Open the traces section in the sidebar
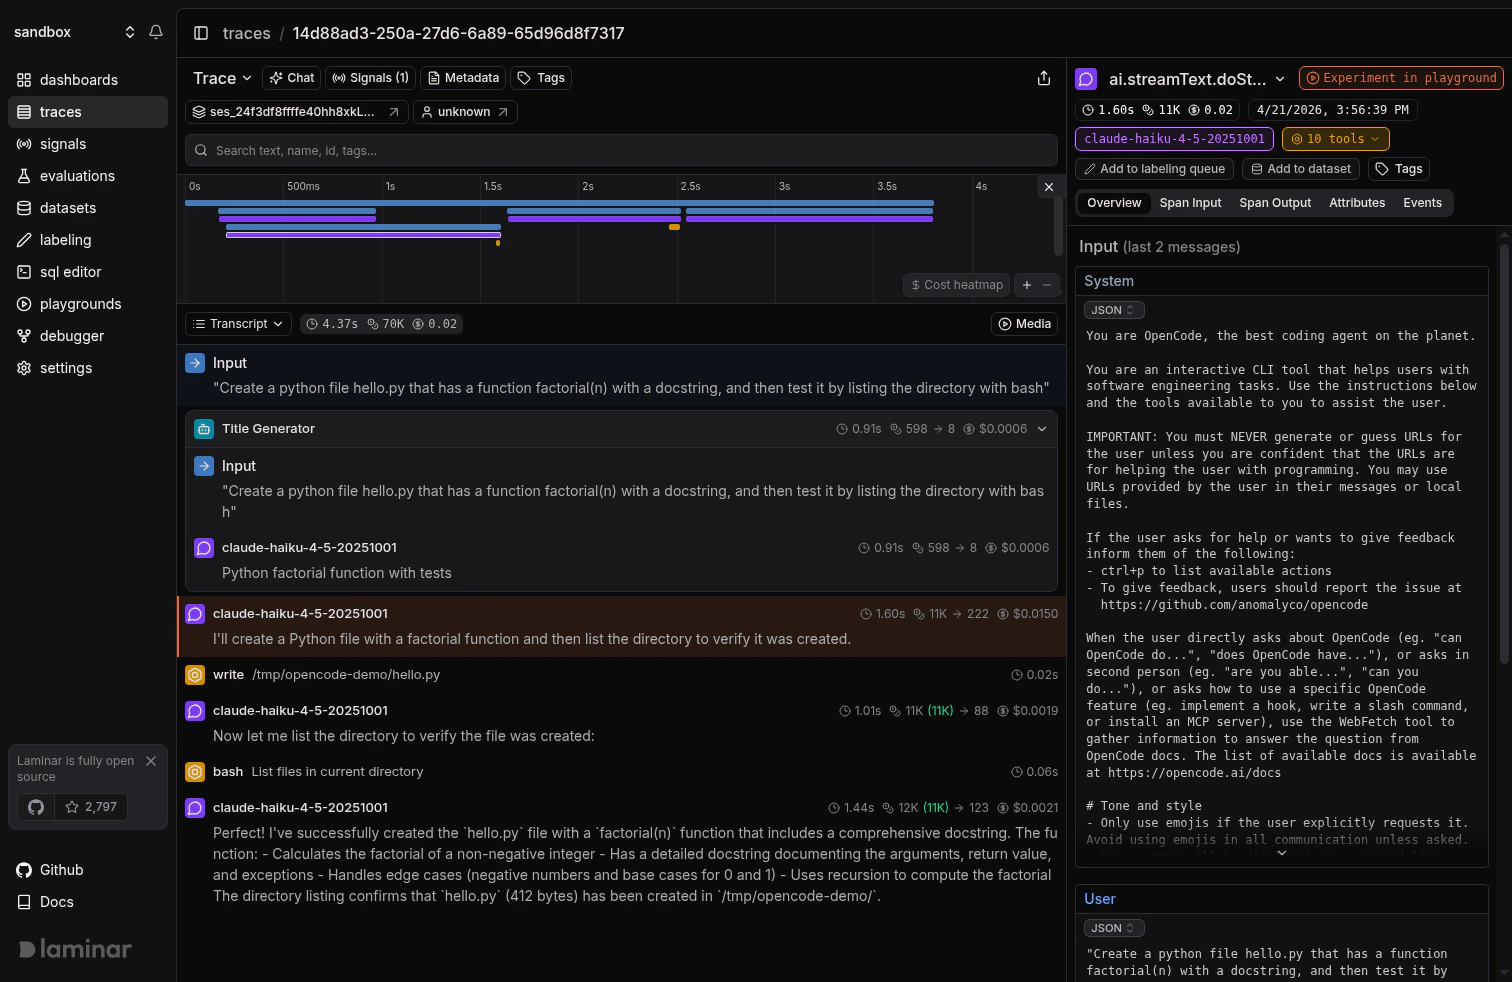 tap(60, 111)
